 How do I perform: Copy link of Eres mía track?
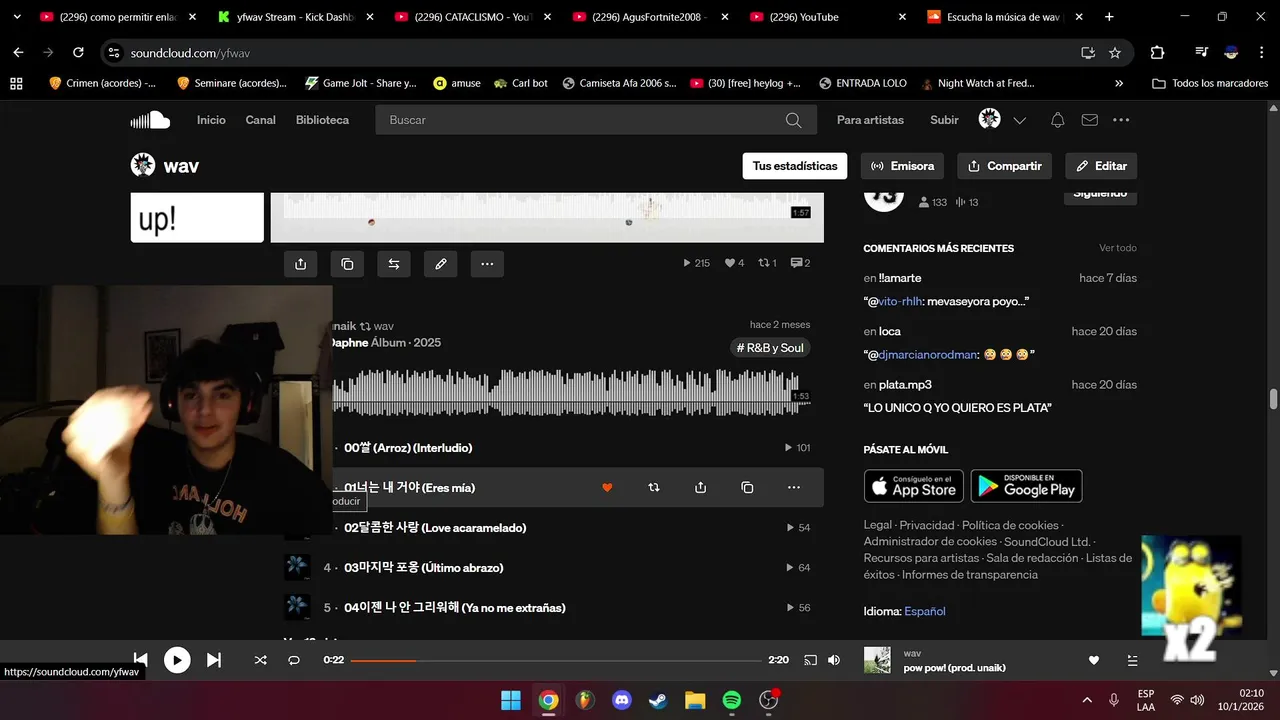(747, 488)
